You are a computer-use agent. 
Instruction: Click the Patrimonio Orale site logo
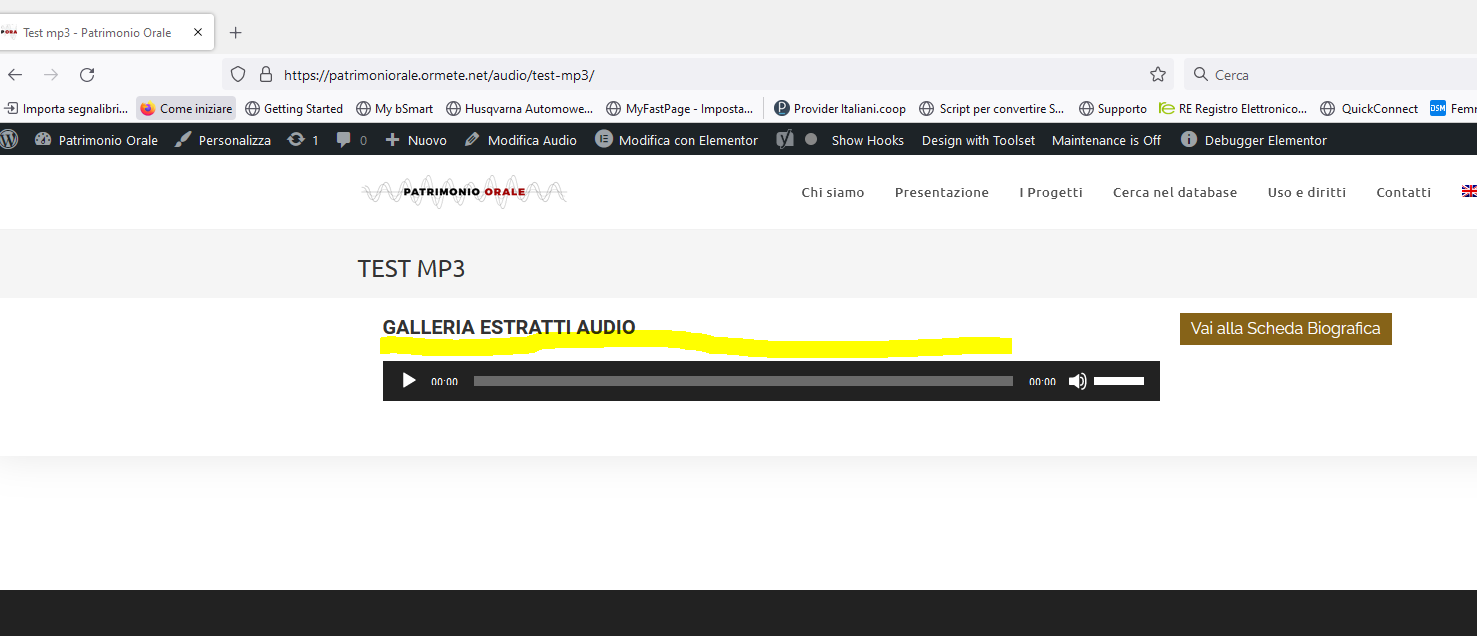[464, 192]
